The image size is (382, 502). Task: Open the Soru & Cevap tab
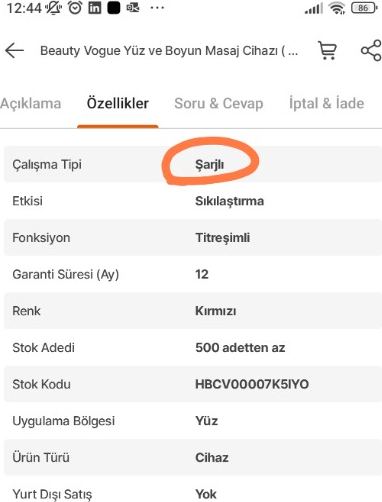point(219,103)
